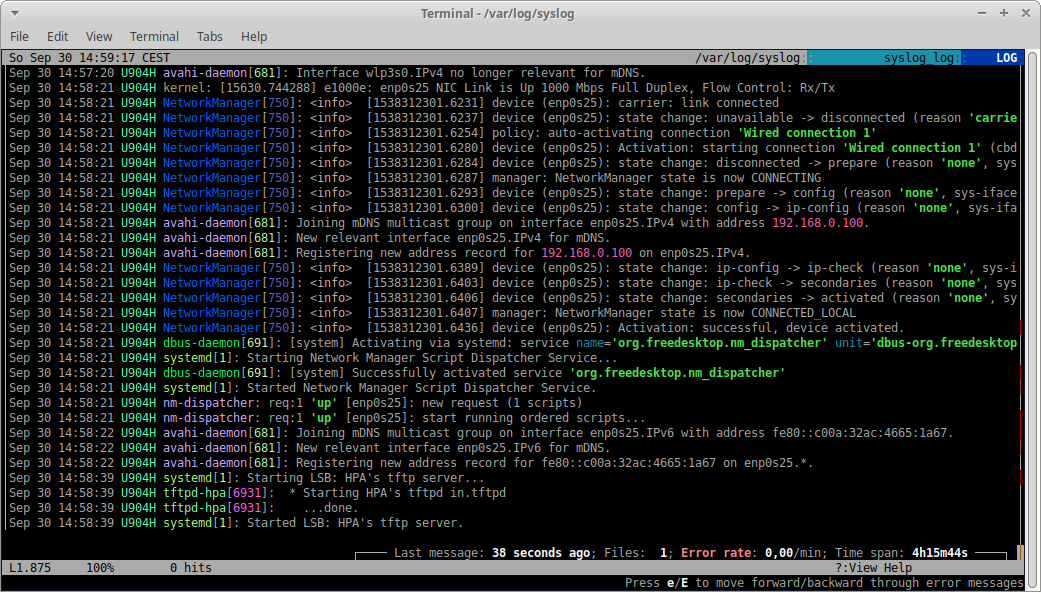
Task: Open the Help menu
Action: pyautogui.click(x=254, y=36)
